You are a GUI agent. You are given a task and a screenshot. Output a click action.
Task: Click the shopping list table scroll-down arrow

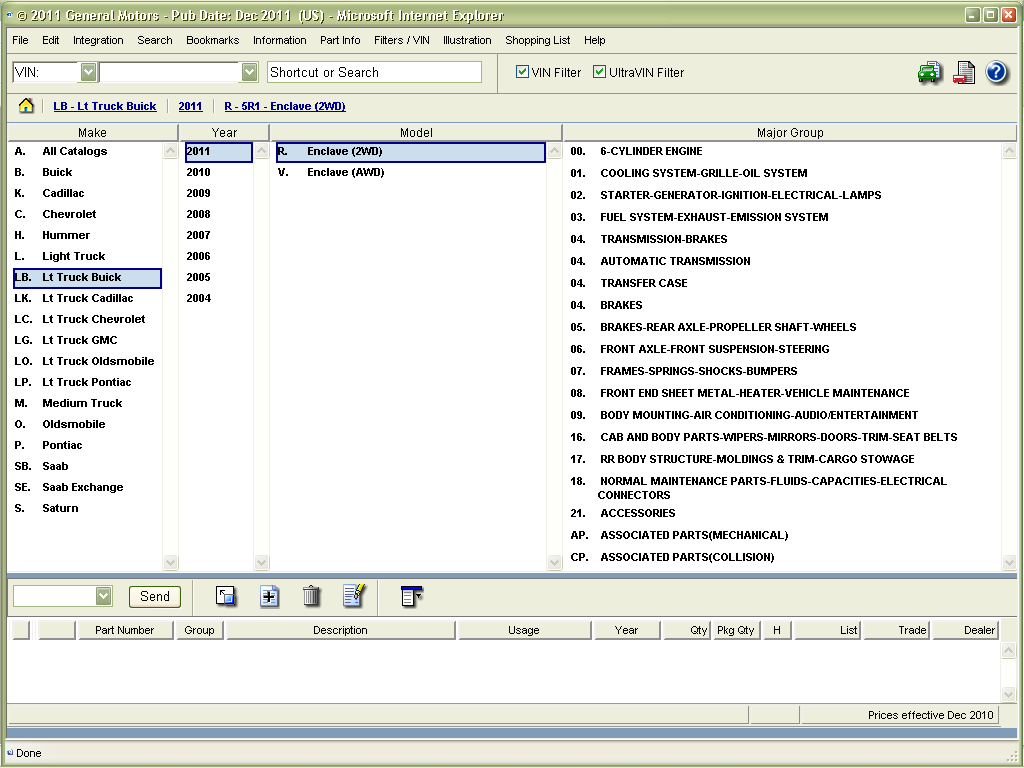(x=1008, y=694)
